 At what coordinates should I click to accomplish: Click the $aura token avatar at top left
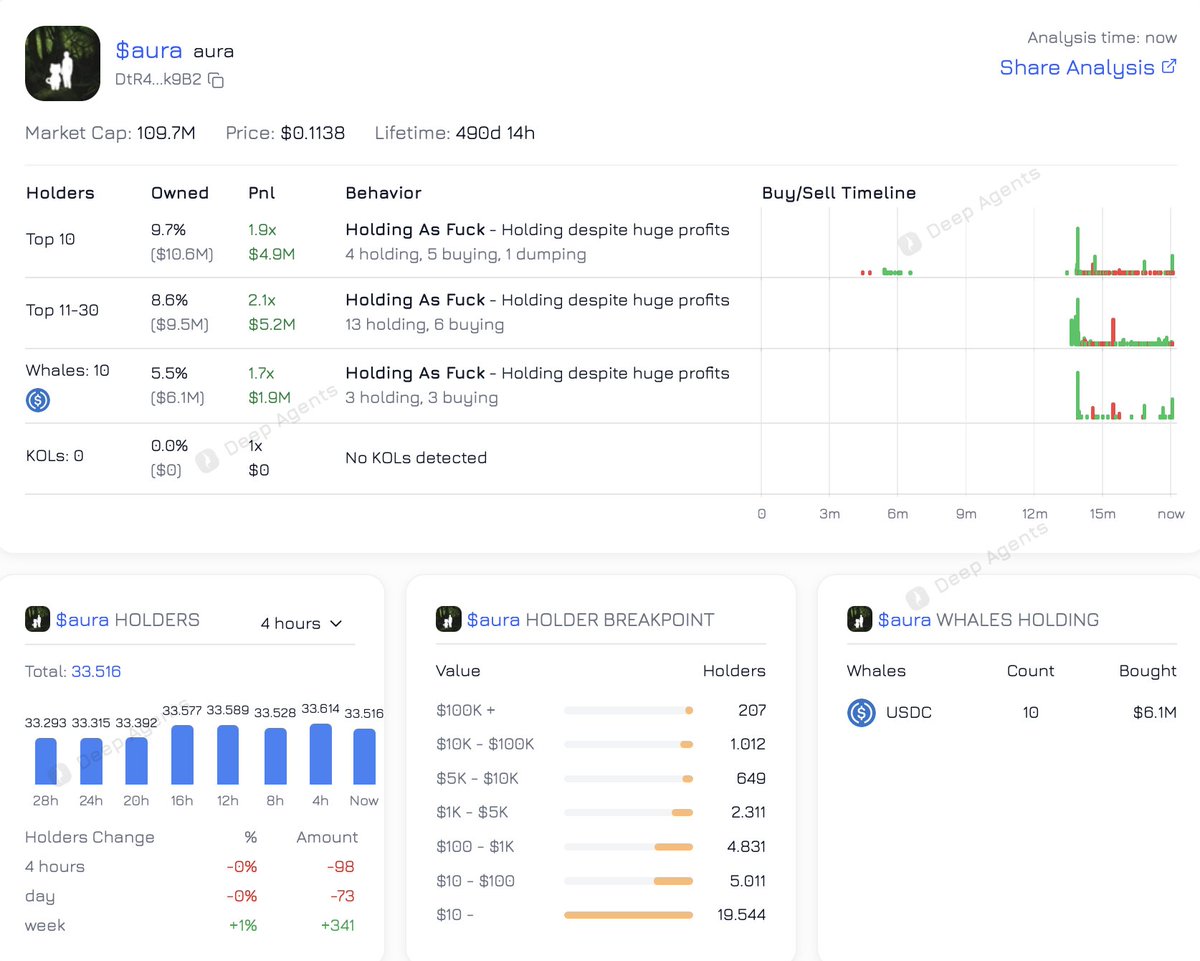click(x=62, y=62)
